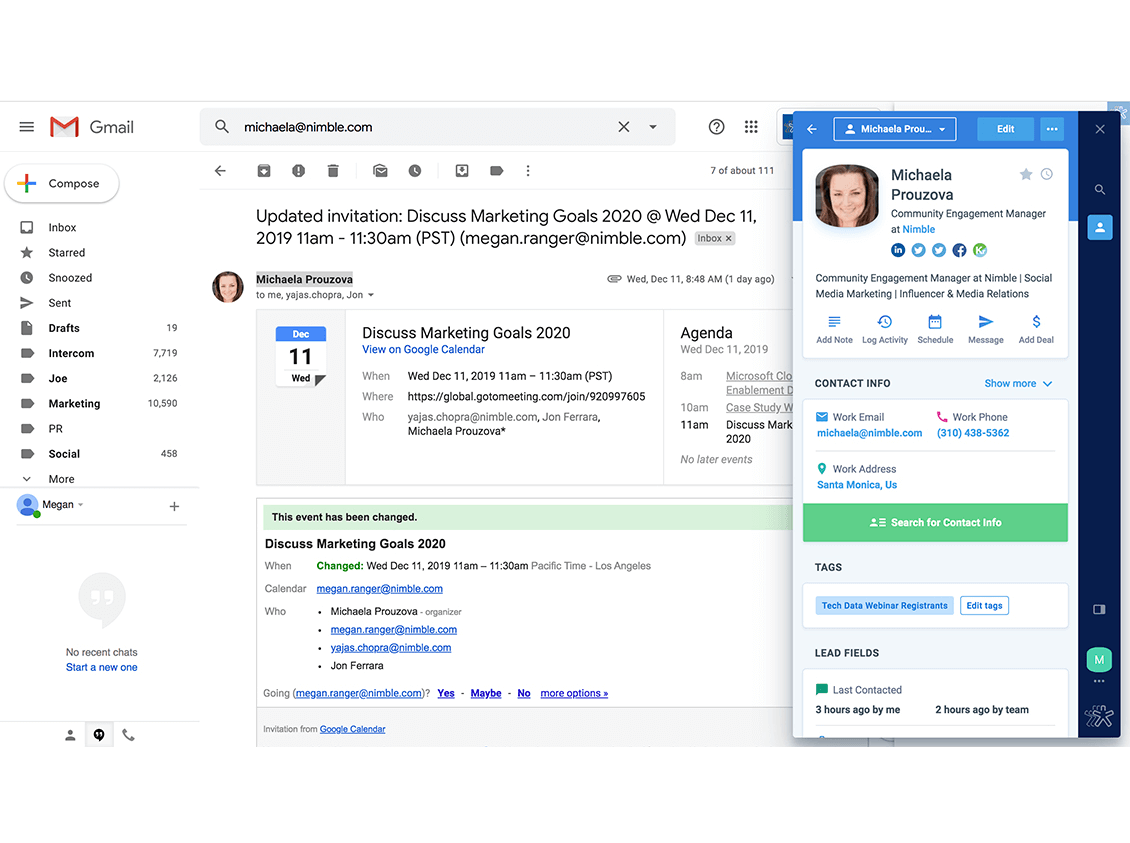
Task: Open Hangouts conversations icon at bottom
Action: [99, 736]
